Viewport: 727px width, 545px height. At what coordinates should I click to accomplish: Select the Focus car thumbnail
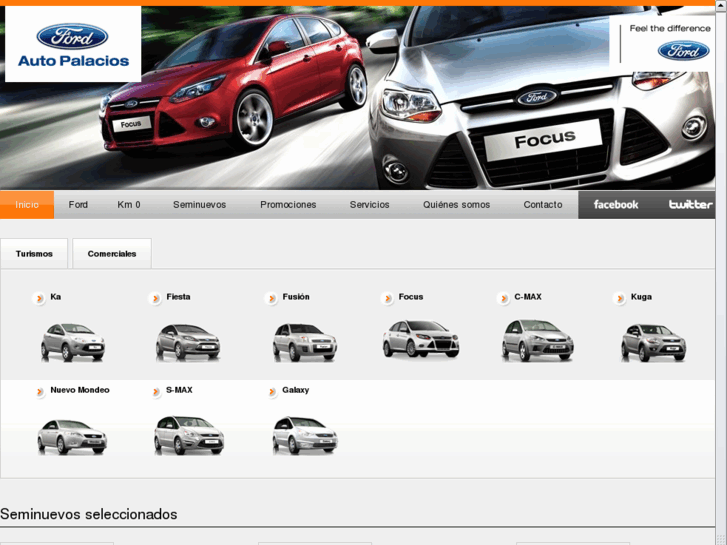click(x=421, y=339)
